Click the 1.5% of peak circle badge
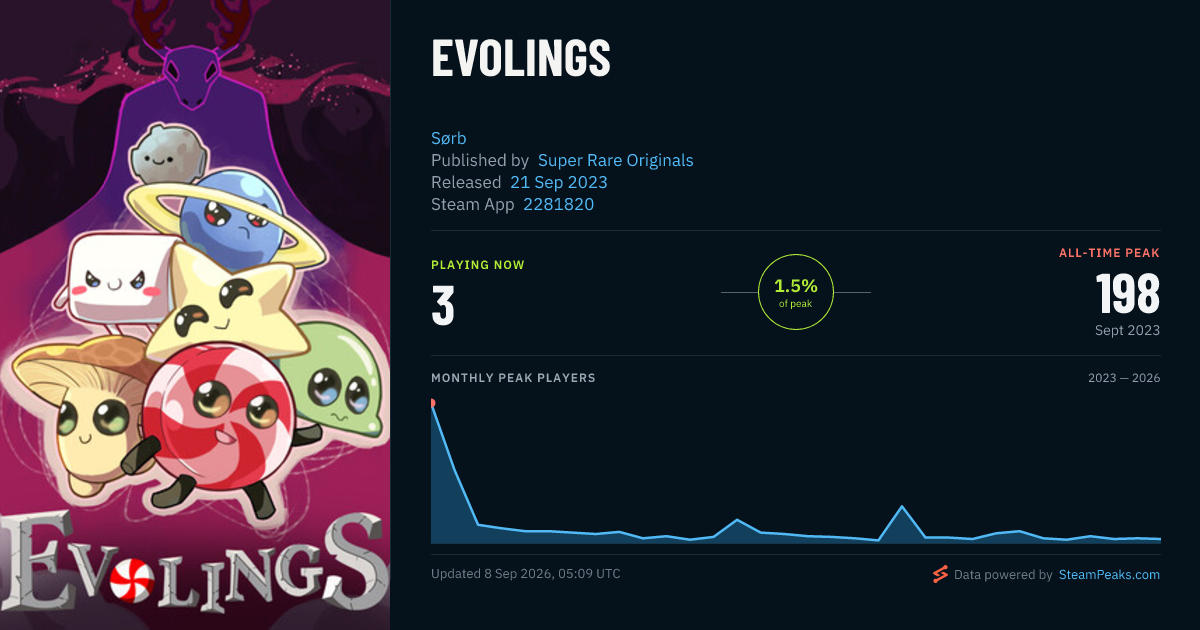The height and width of the screenshot is (630, 1200). pyautogui.click(x=796, y=292)
